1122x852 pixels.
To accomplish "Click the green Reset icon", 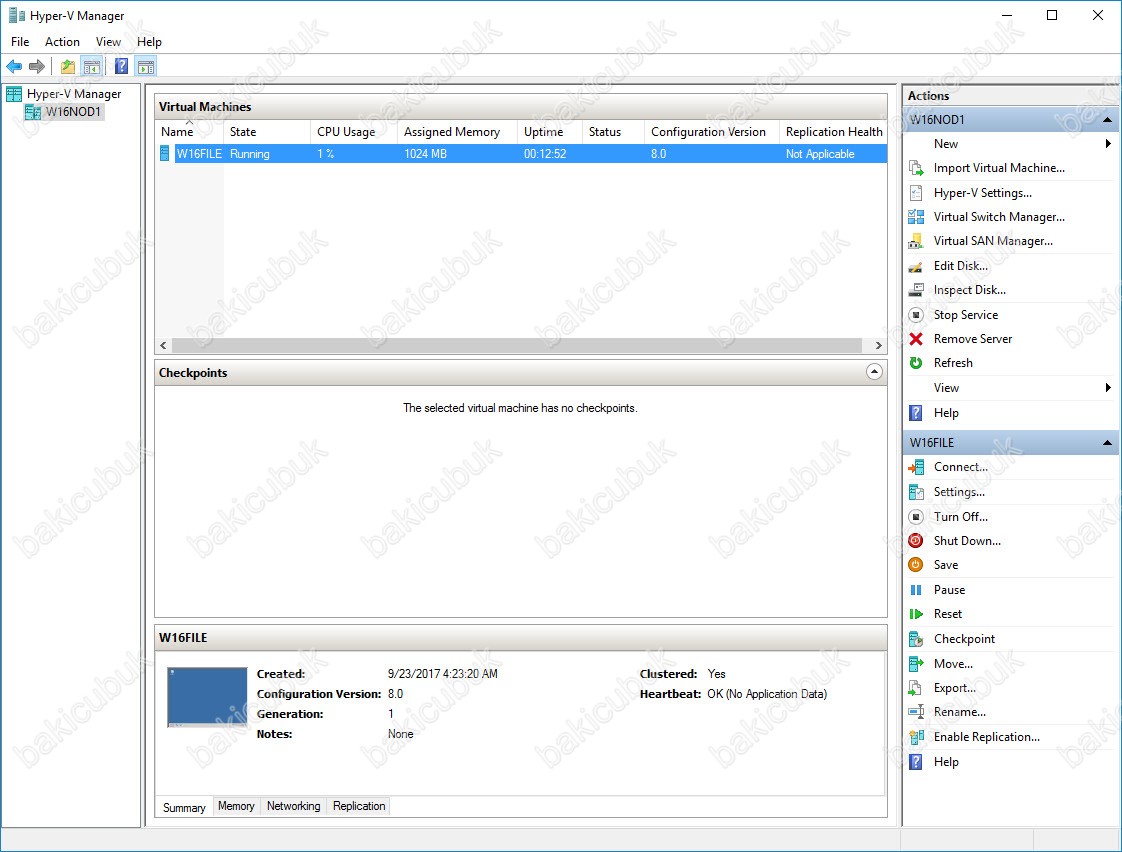I will [x=916, y=614].
